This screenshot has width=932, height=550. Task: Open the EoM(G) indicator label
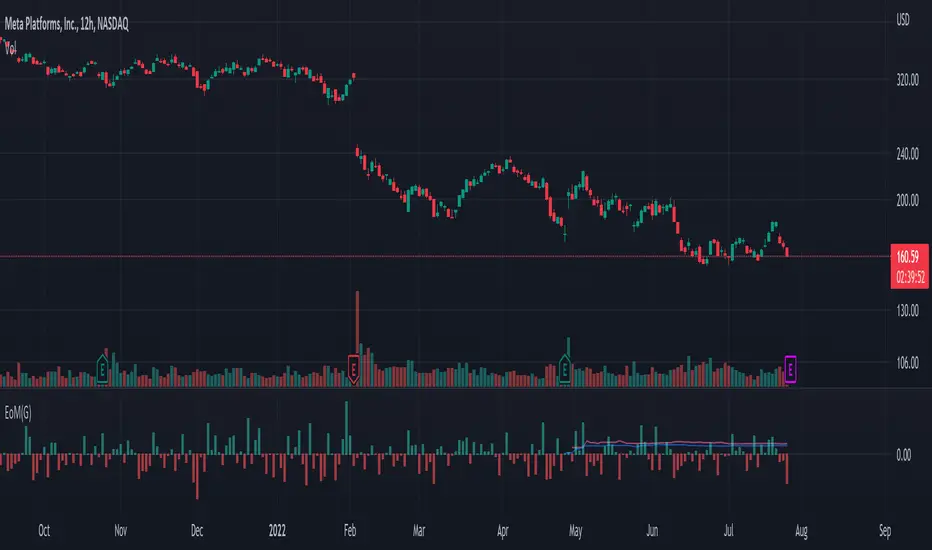(x=18, y=413)
